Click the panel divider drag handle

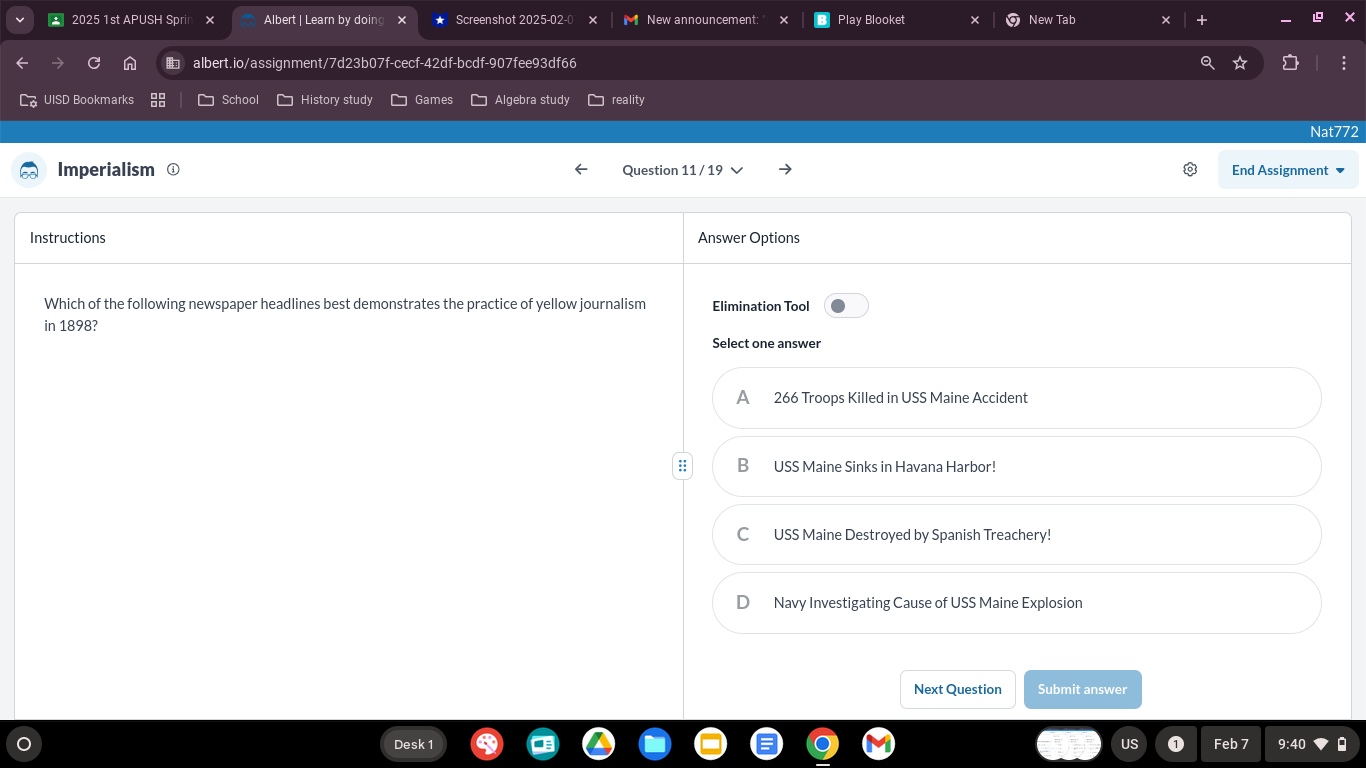pyautogui.click(x=683, y=466)
